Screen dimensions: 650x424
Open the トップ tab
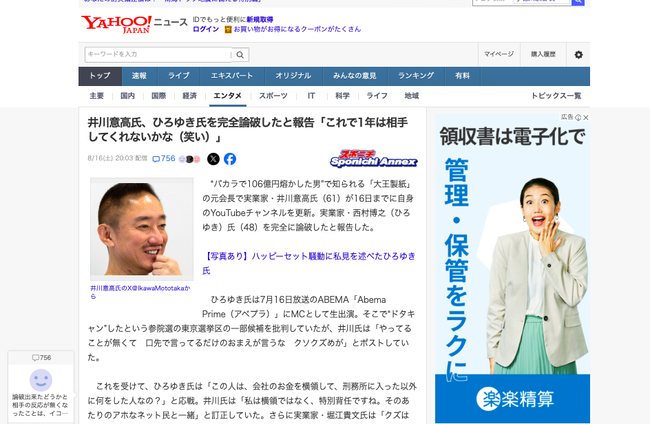[x=100, y=76]
